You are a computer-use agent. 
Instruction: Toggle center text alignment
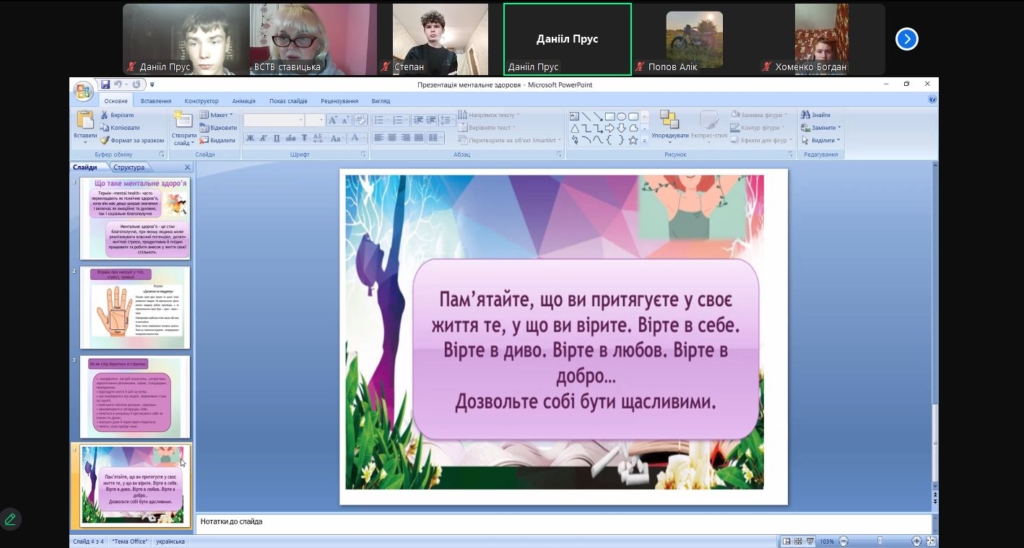[x=392, y=137]
